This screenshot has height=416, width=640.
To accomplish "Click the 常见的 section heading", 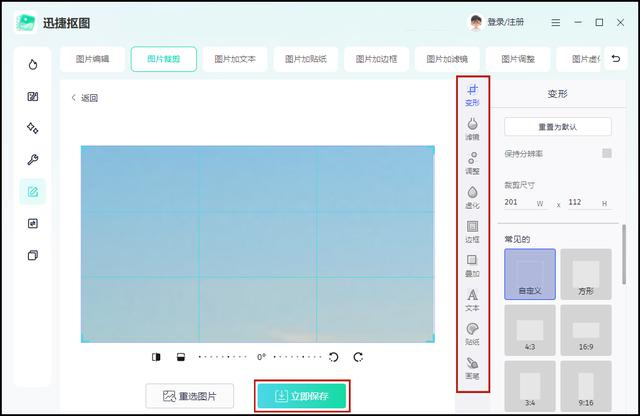I will [517, 239].
